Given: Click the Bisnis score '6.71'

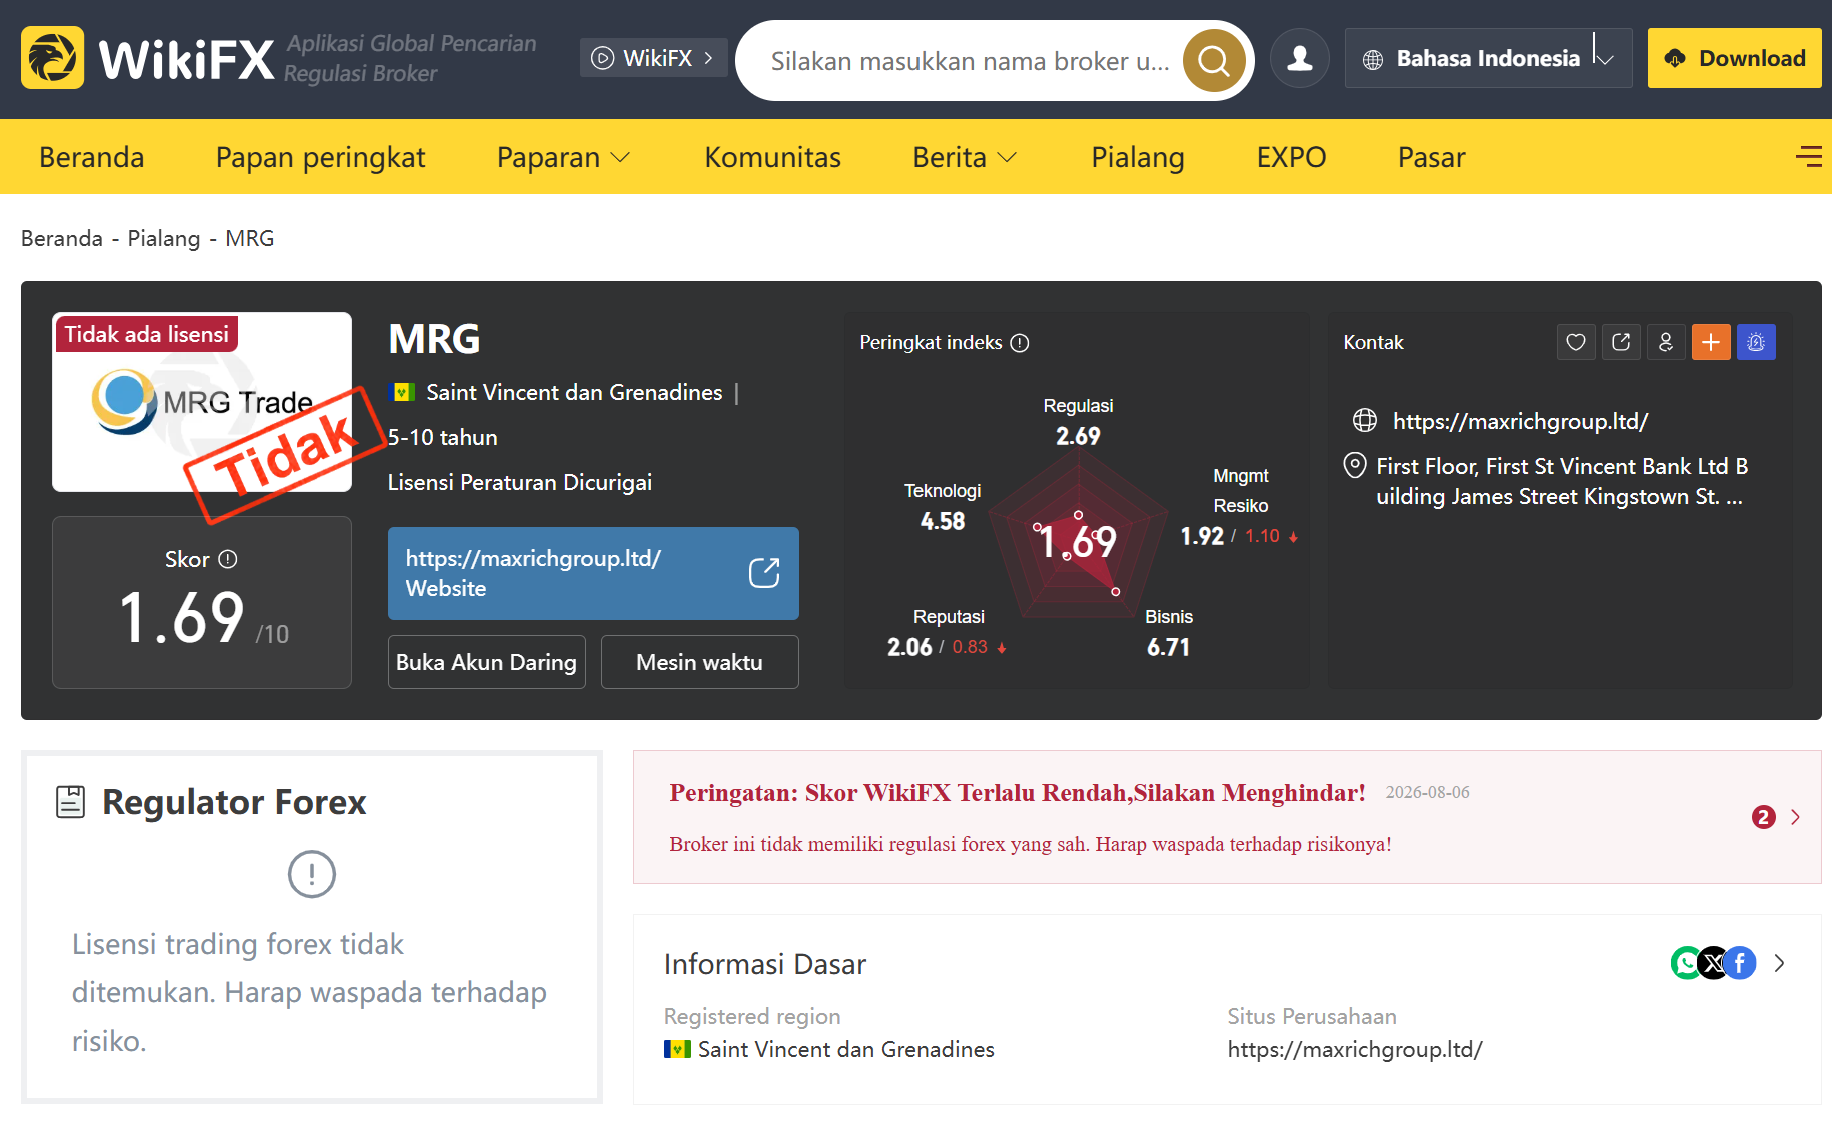Looking at the screenshot, I should pyautogui.click(x=1168, y=647).
